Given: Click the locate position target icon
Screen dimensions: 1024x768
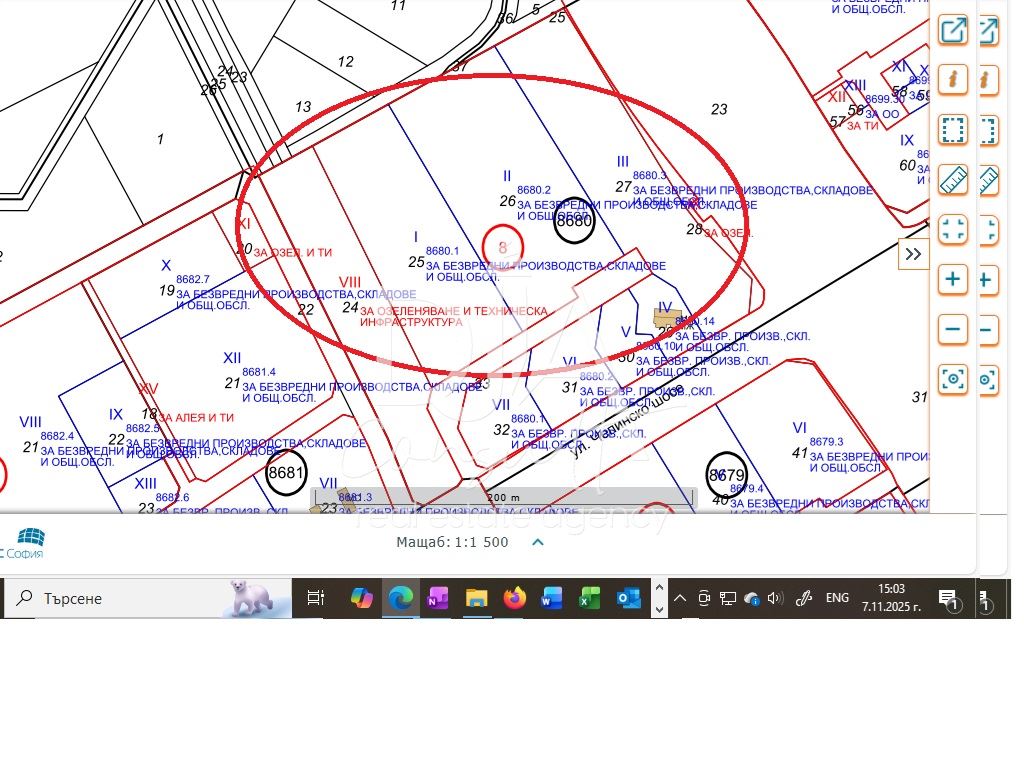Looking at the screenshot, I should [953, 379].
